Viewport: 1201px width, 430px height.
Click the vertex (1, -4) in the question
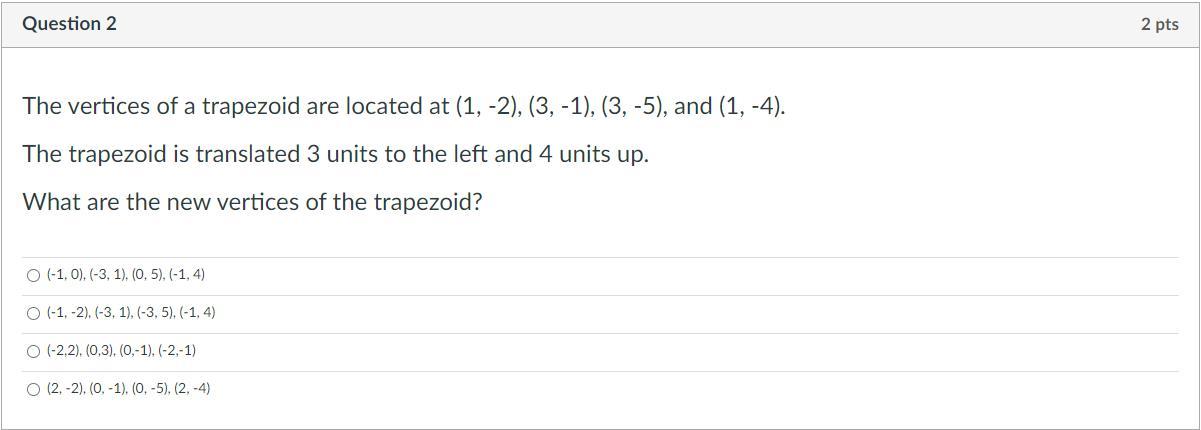[751, 107]
